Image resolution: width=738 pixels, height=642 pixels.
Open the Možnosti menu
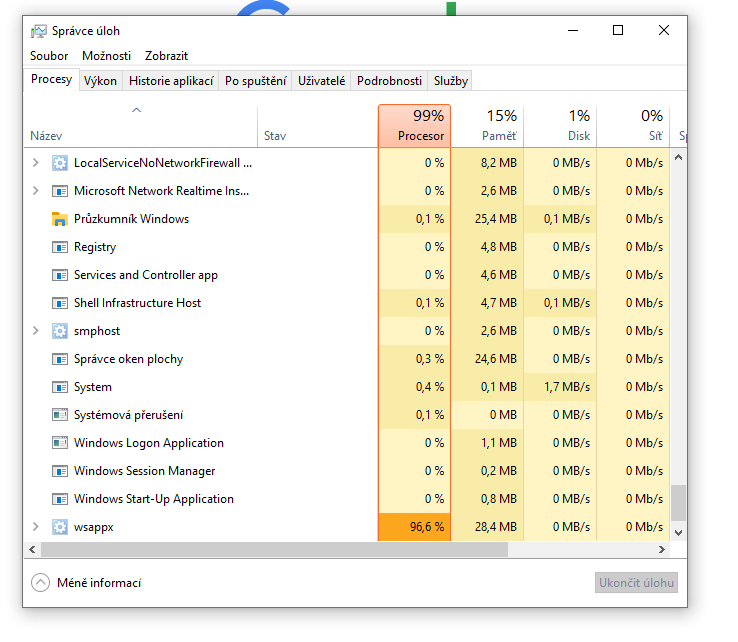pyautogui.click(x=106, y=56)
